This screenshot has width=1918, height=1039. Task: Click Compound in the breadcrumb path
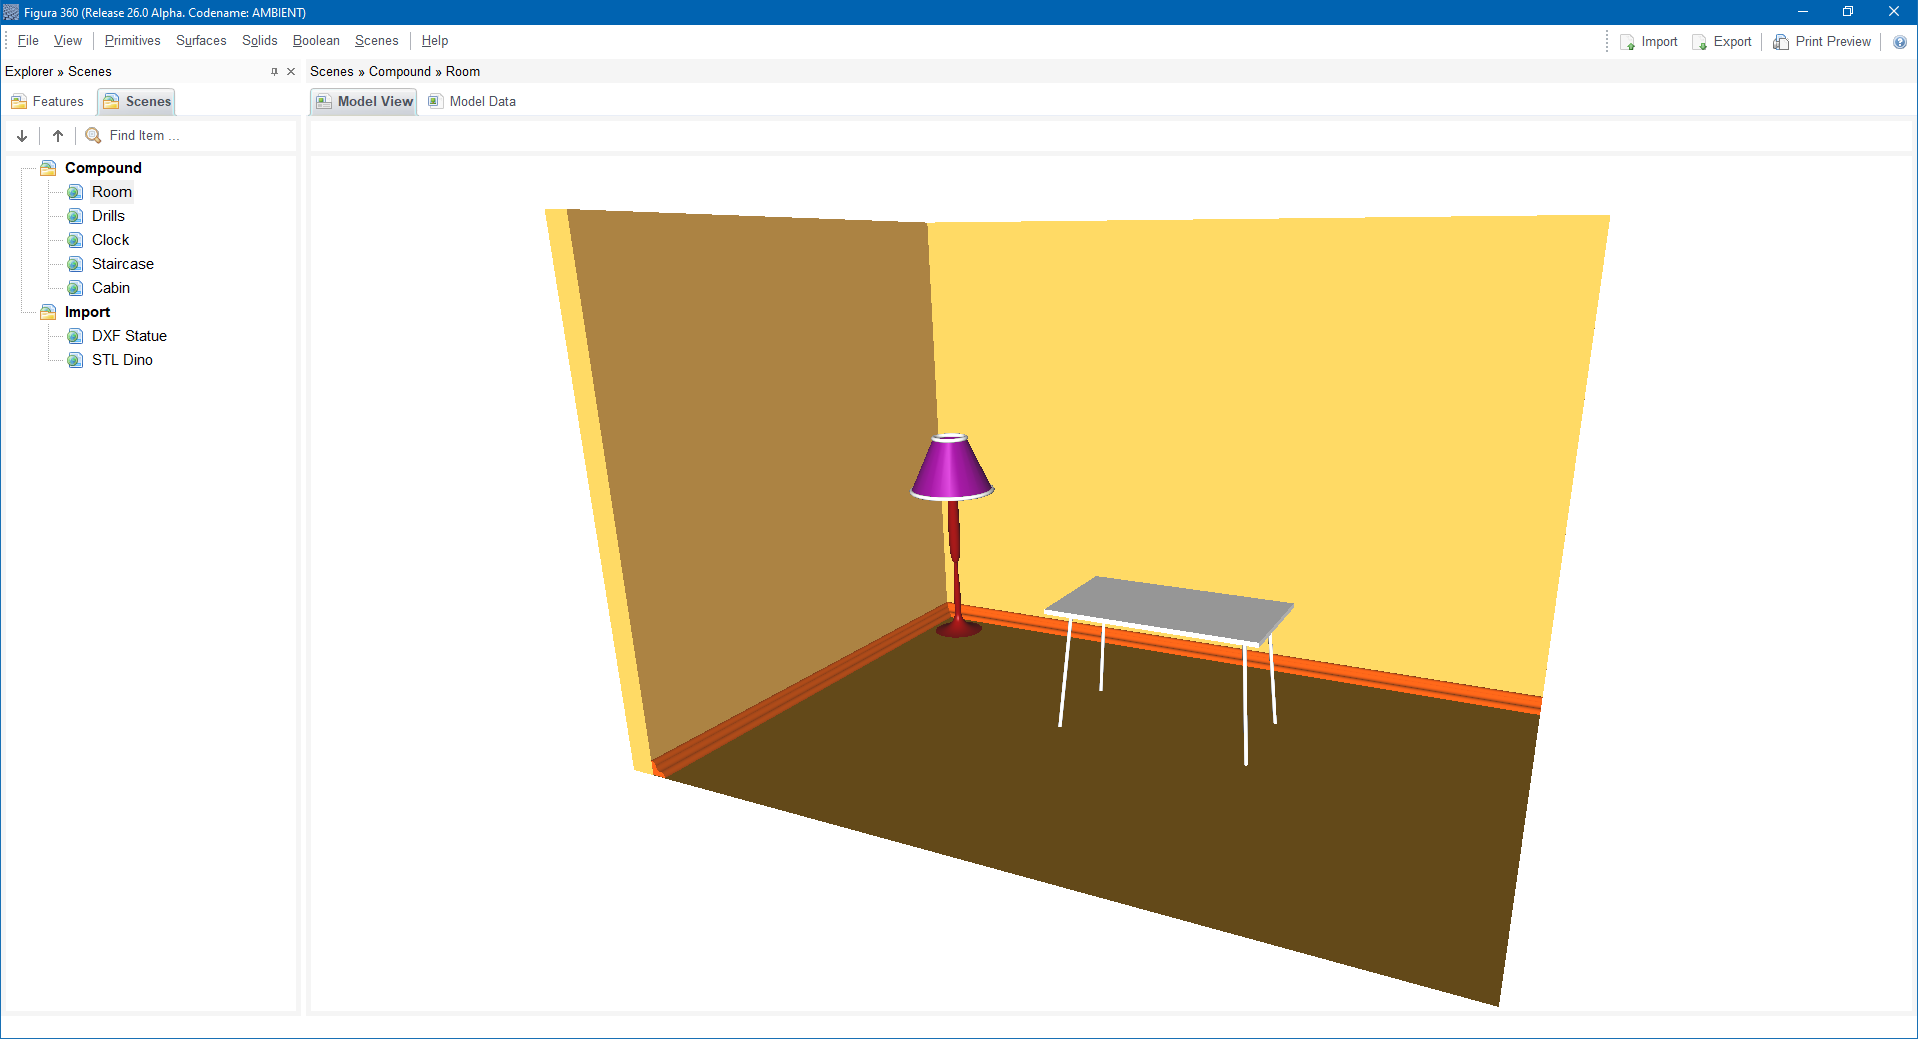(x=399, y=71)
